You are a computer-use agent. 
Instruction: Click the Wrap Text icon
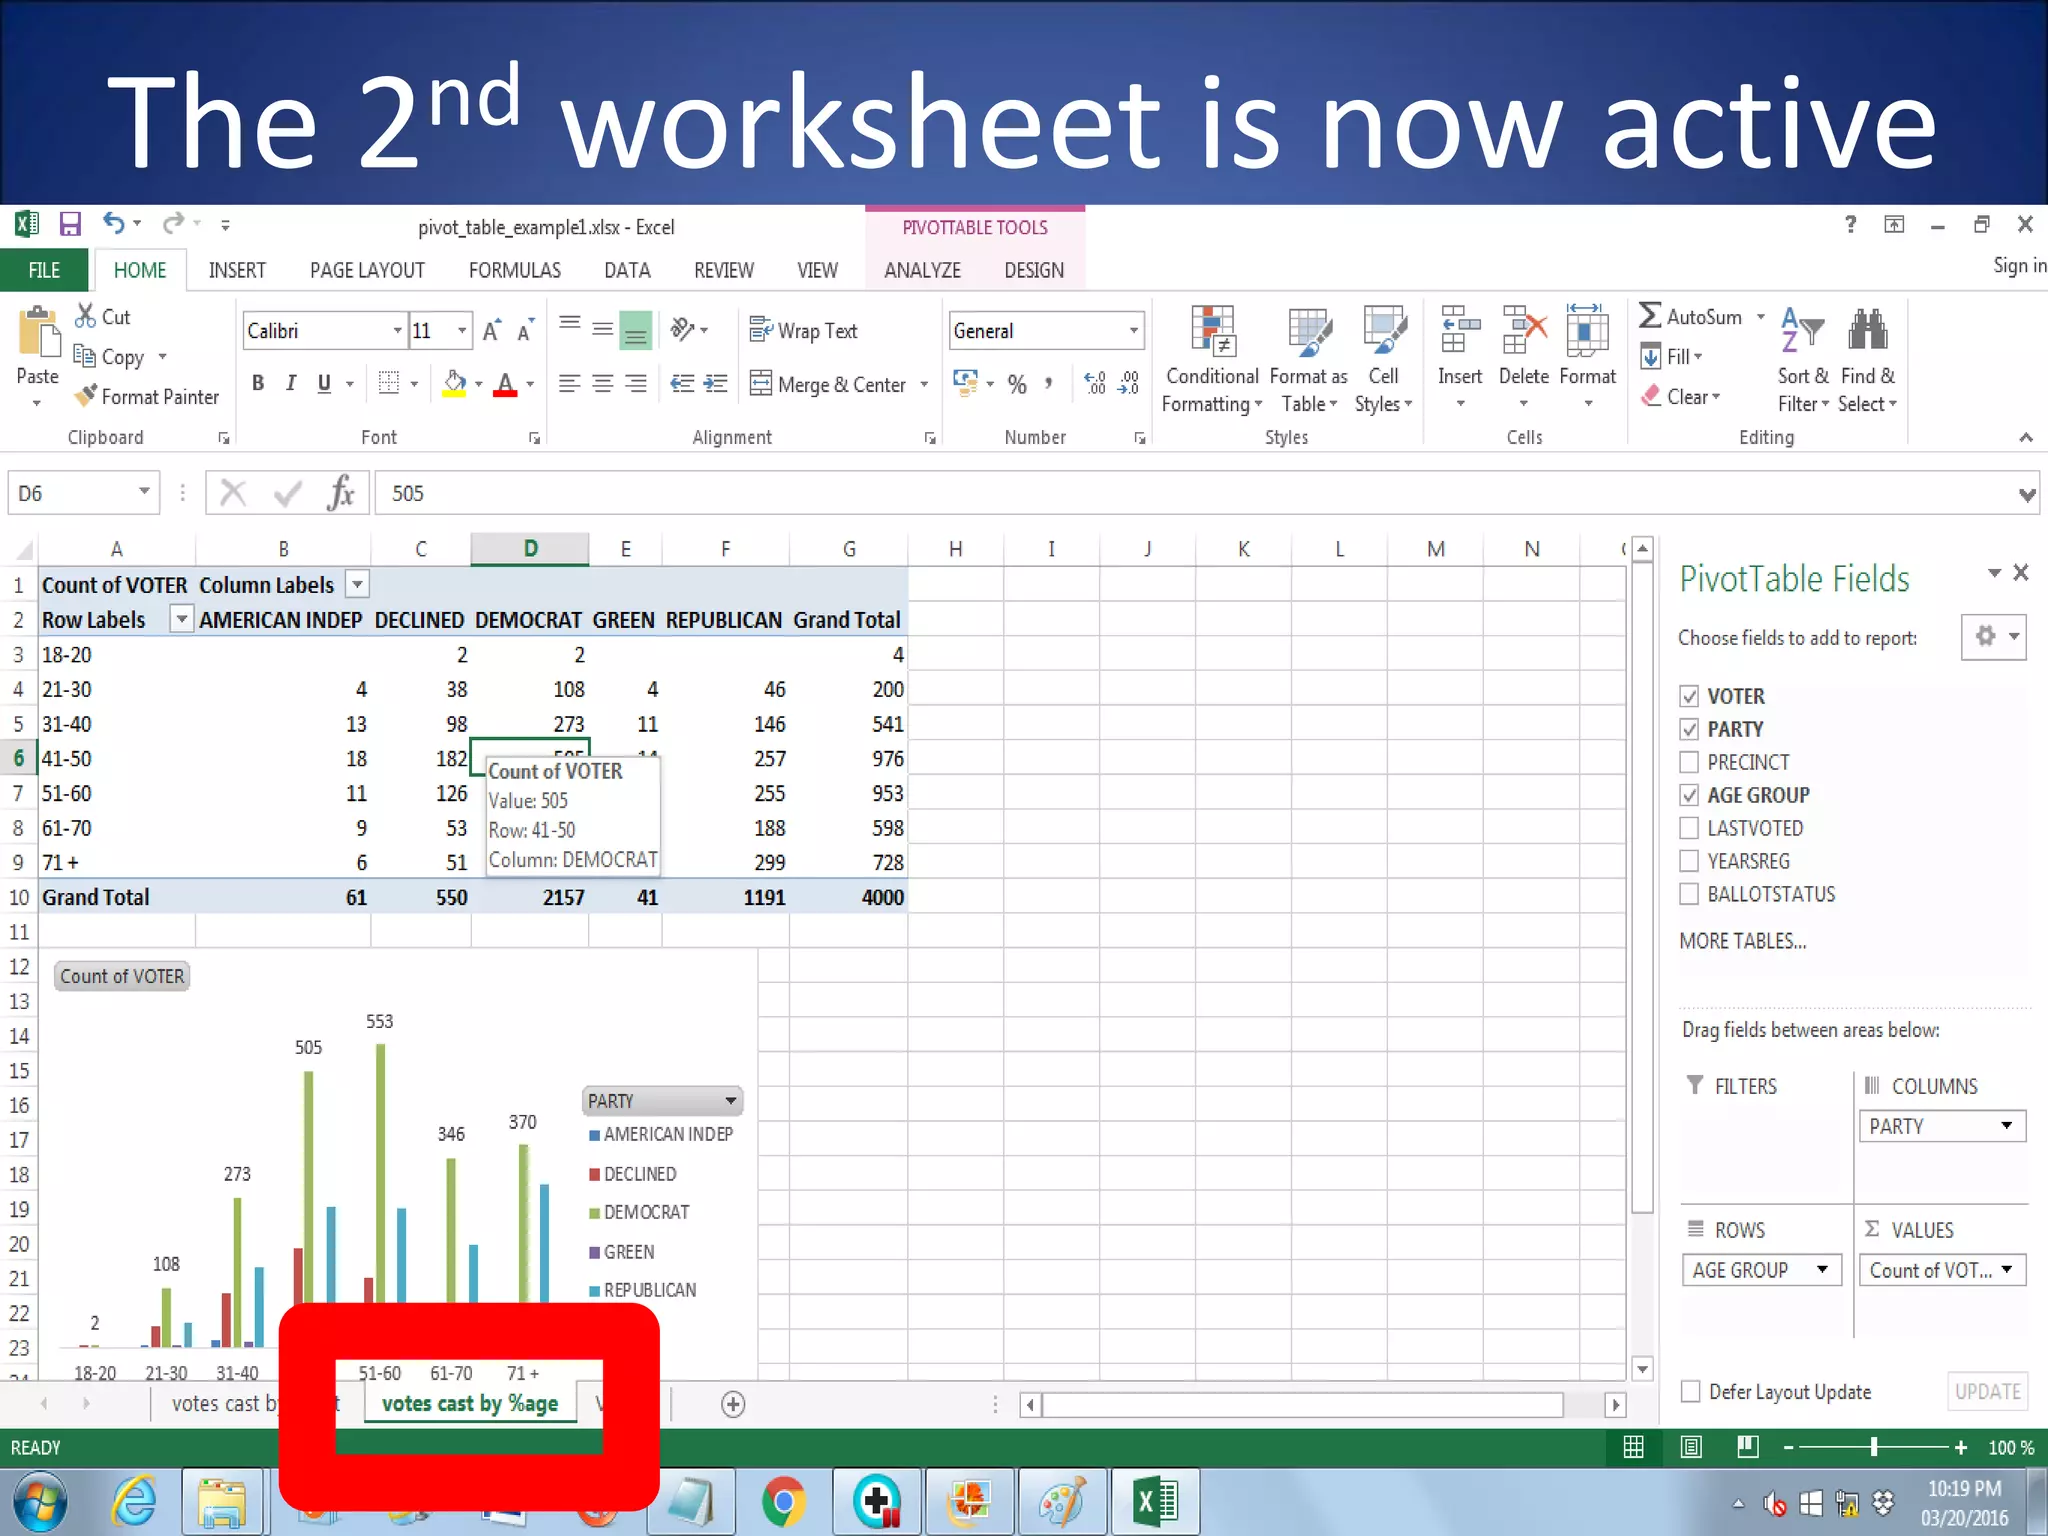[x=761, y=330]
